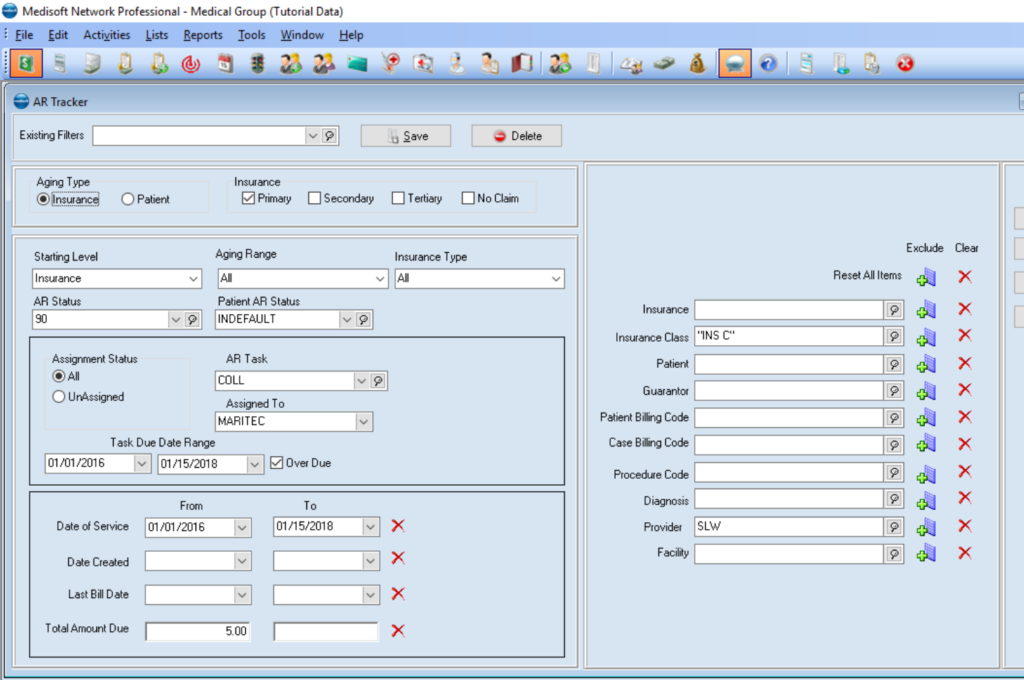Click the Reset All Items exclude icon
The image size is (1024, 680).
[x=926, y=277]
